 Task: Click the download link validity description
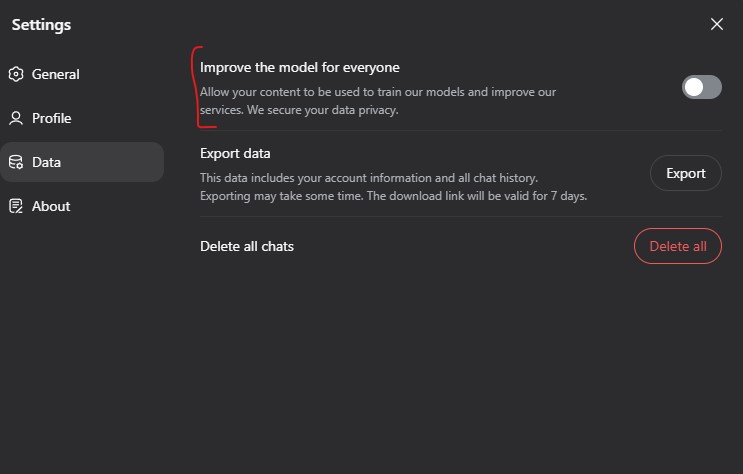coord(393,196)
